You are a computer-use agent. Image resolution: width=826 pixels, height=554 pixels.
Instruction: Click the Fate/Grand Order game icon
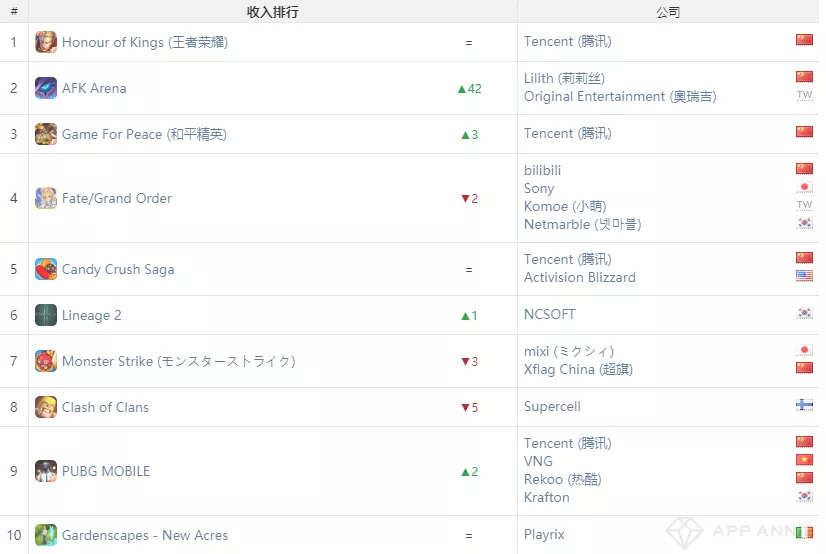click(46, 198)
